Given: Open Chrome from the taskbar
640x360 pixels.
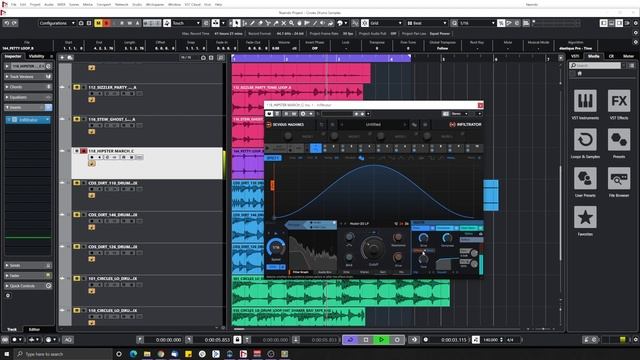Looking at the screenshot, I should [161, 354].
